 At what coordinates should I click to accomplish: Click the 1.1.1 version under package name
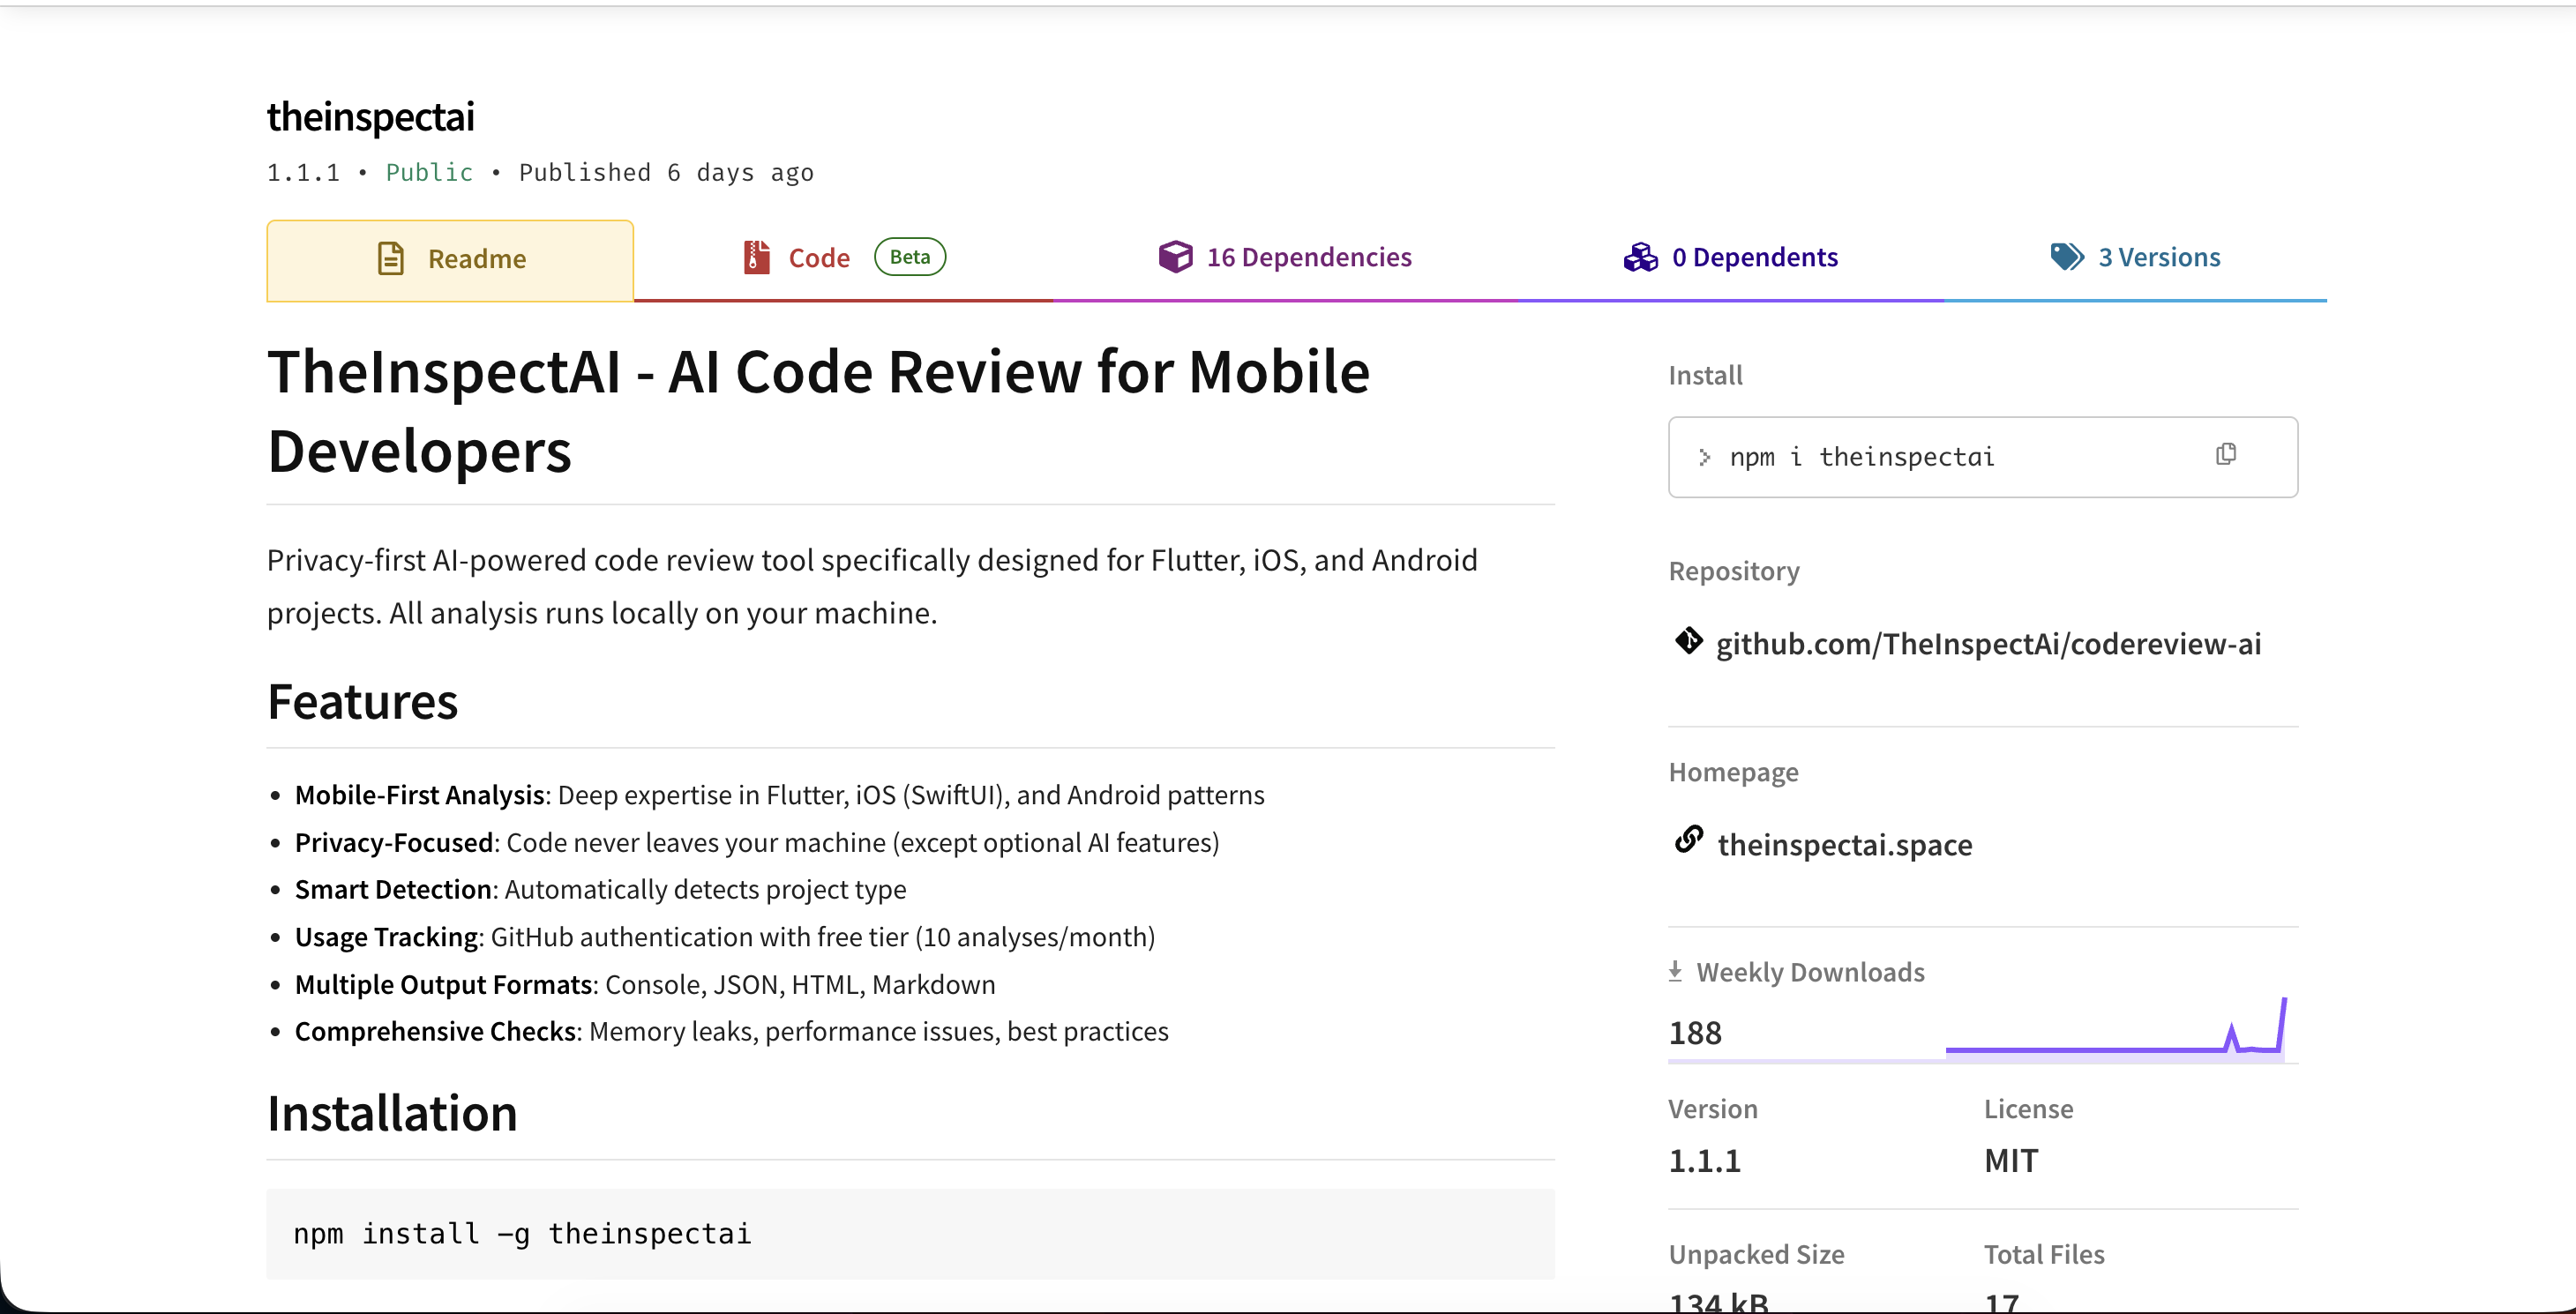(303, 173)
